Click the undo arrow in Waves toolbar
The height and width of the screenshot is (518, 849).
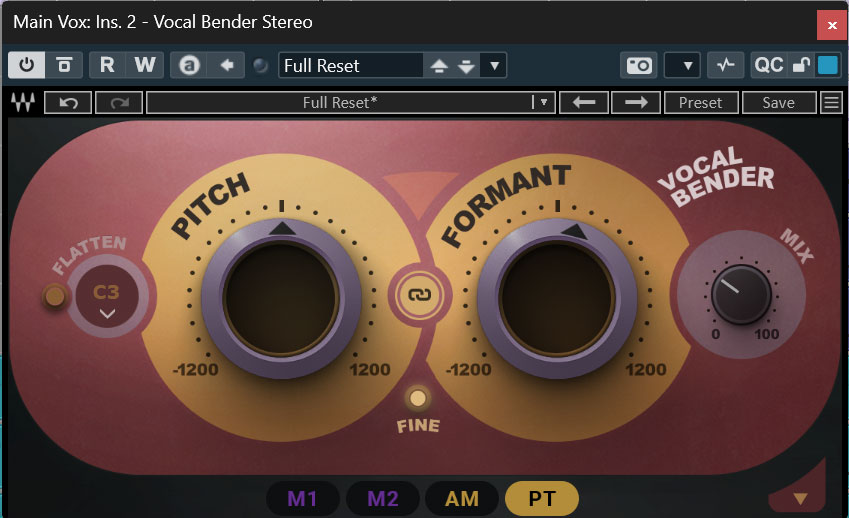click(x=69, y=102)
